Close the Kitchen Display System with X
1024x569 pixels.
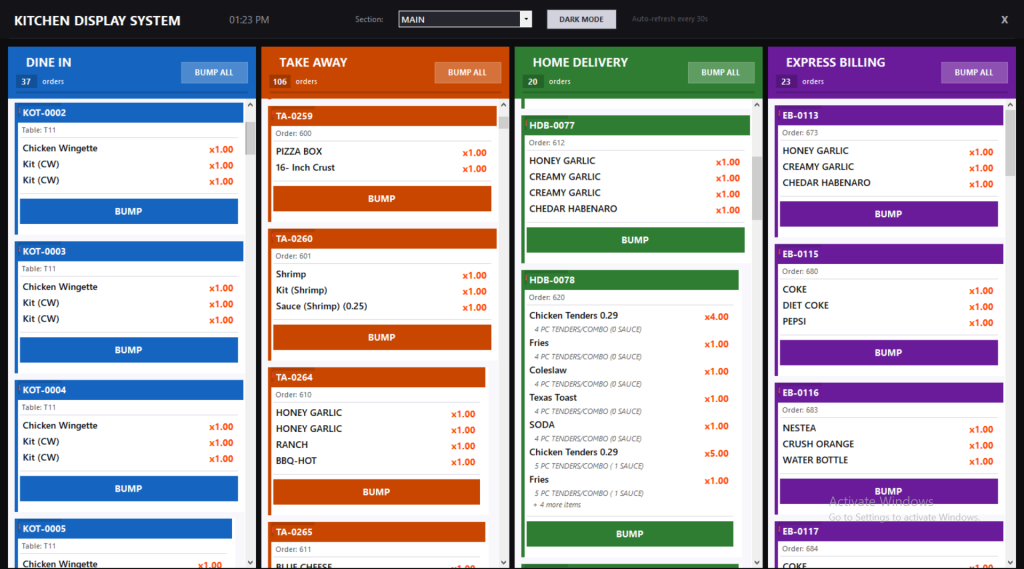(x=1004, y=20)
